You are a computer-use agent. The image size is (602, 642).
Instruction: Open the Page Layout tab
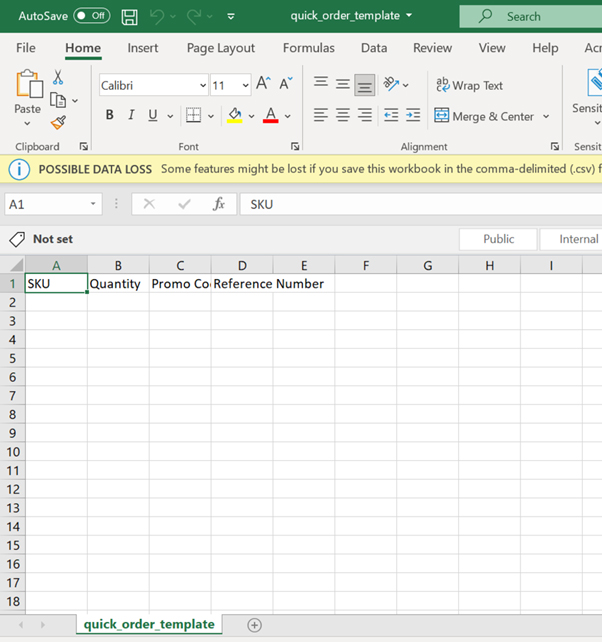pyautogui.click(x=221, y=48)
